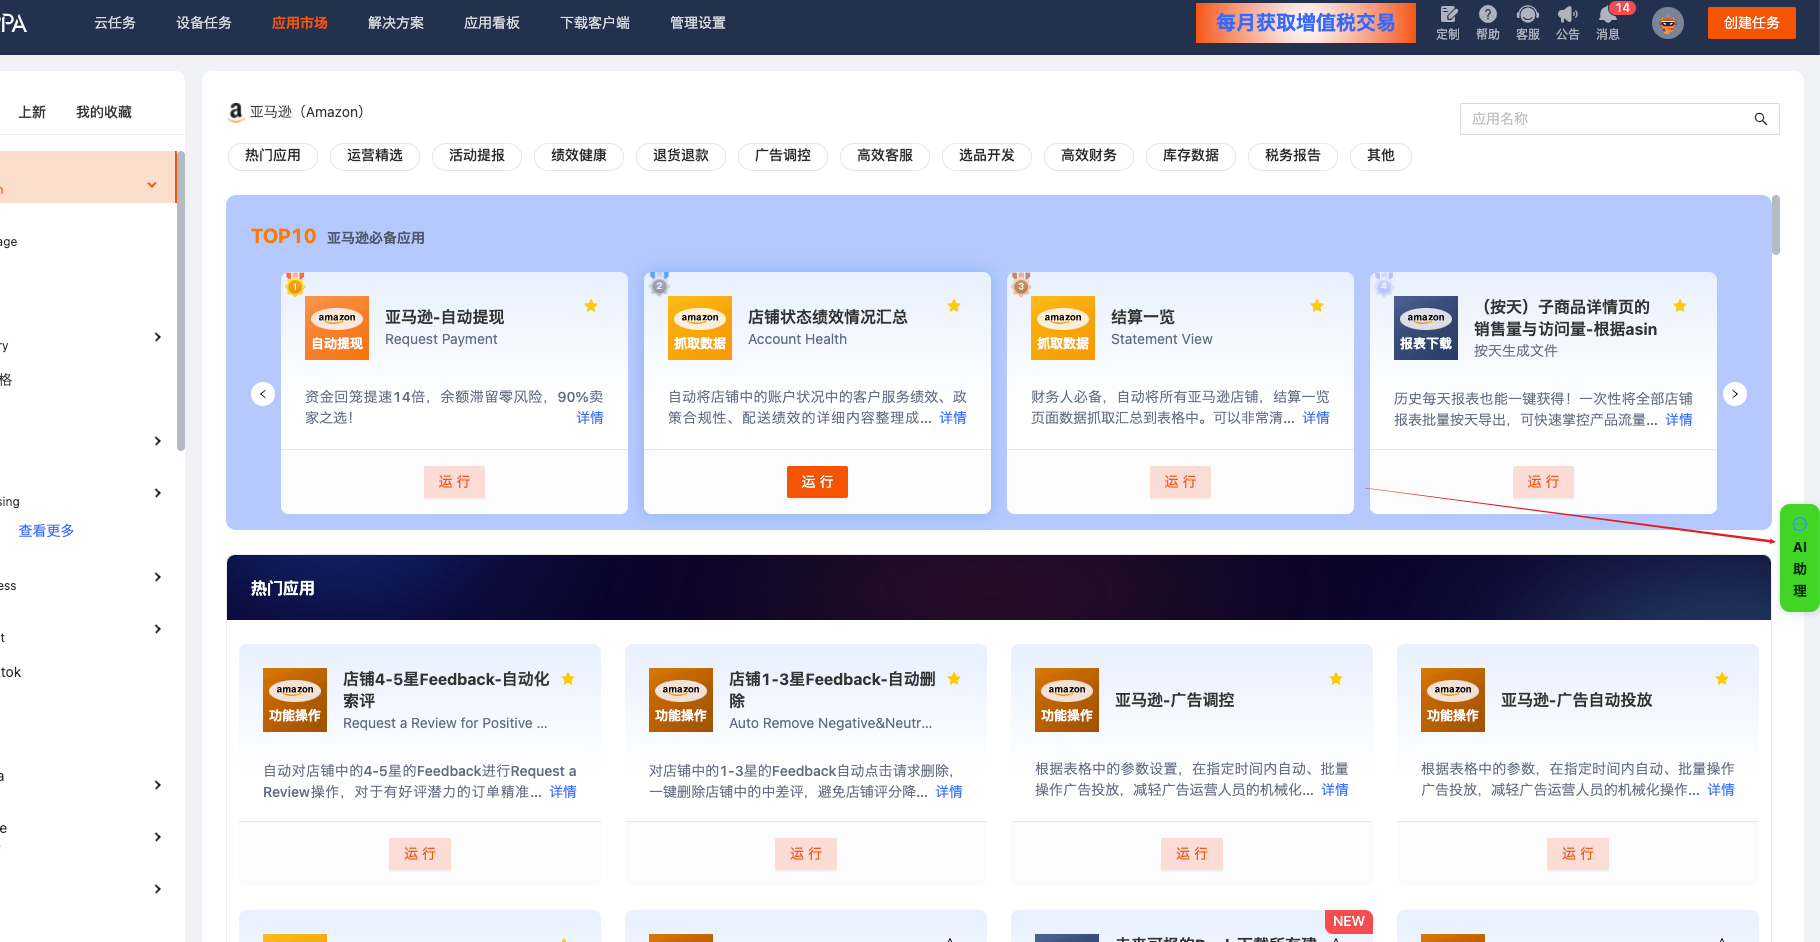The image size is (1820, 942).
Task: Toggle favorite star on 子商品详情页的销售量 card
Action: (1680, 306)
